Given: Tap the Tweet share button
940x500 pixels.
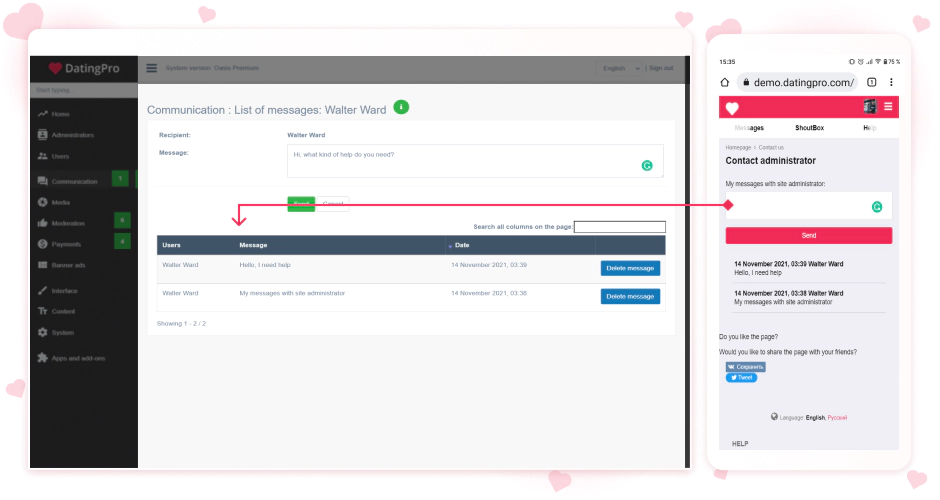Looking at the screenshot, I should tap(742, 378).
